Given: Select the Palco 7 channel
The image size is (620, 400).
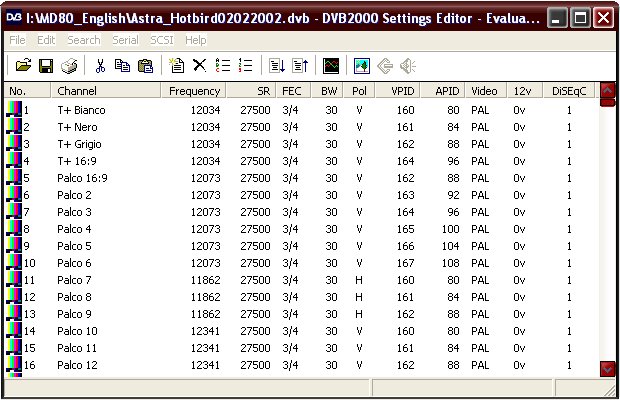Looking at the screenshot, I should 74,280.
